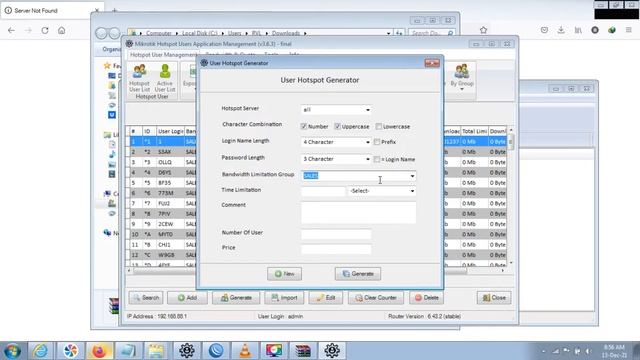Click the User Login column header
This screenshot has height=360, width=640.
tap(170, 131)
